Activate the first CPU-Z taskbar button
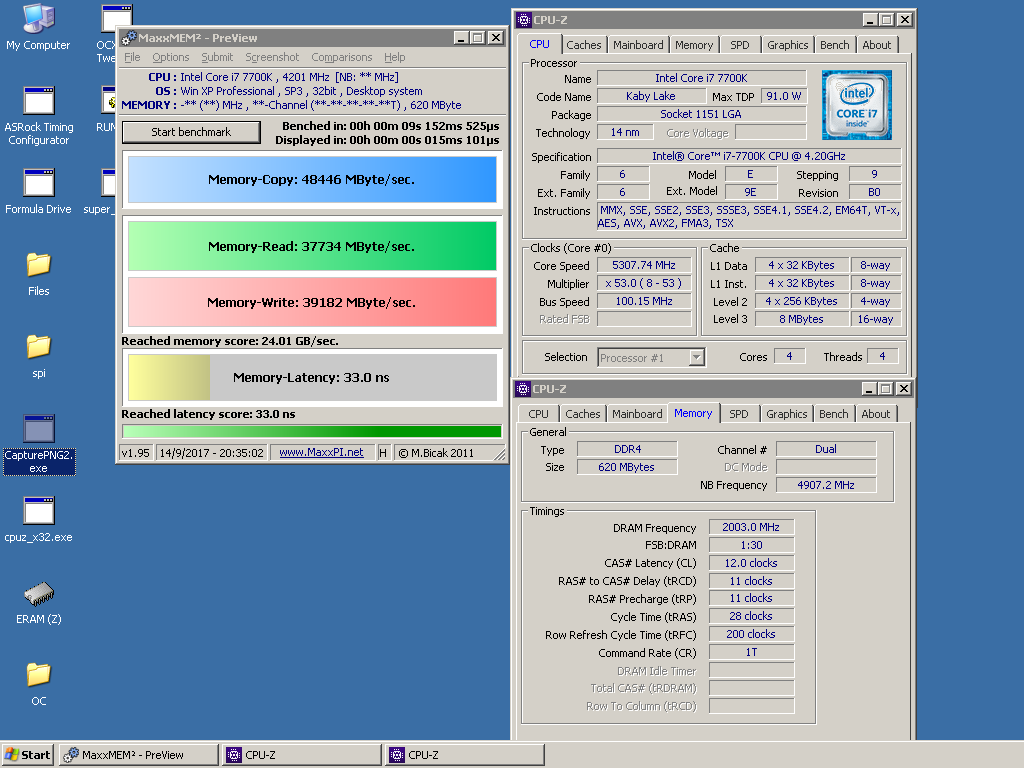Screen dimensions: 1024x768 click(302, 755)
